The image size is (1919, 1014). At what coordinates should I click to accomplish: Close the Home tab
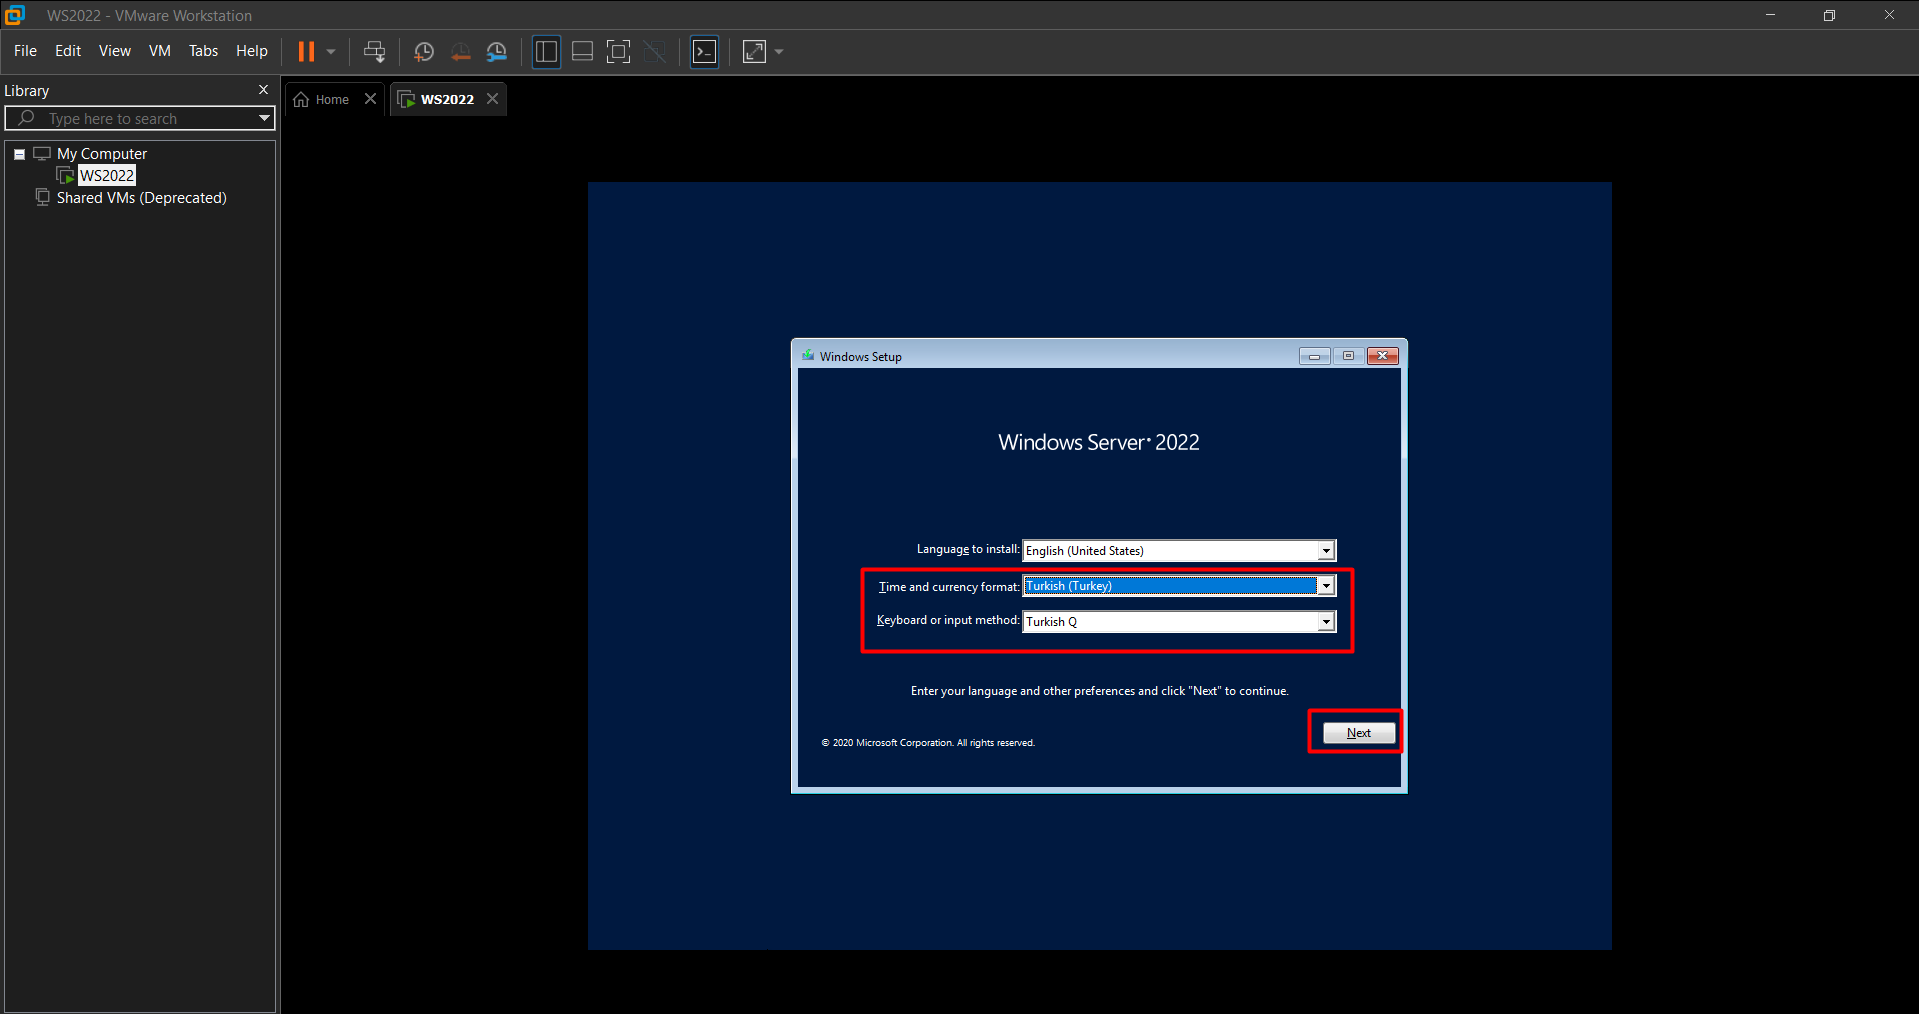coord(371,99)
